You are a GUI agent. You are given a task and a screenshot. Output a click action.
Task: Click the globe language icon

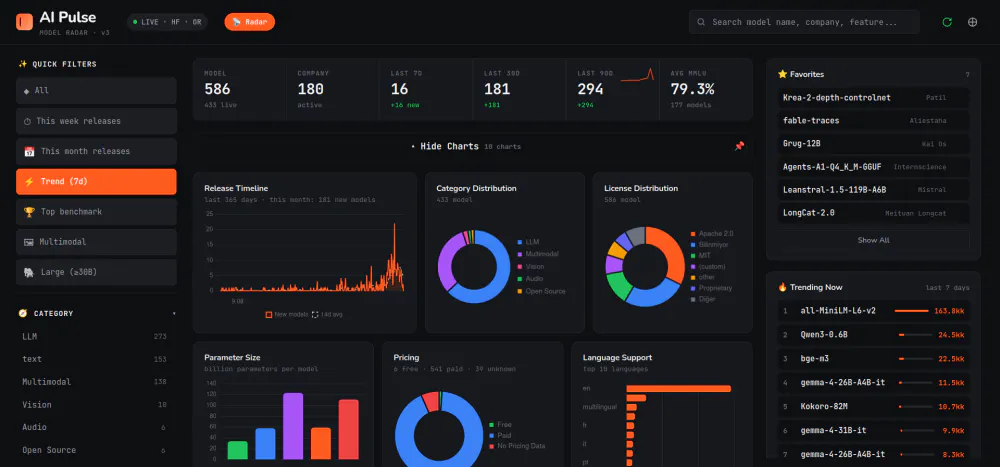[973, 22]
